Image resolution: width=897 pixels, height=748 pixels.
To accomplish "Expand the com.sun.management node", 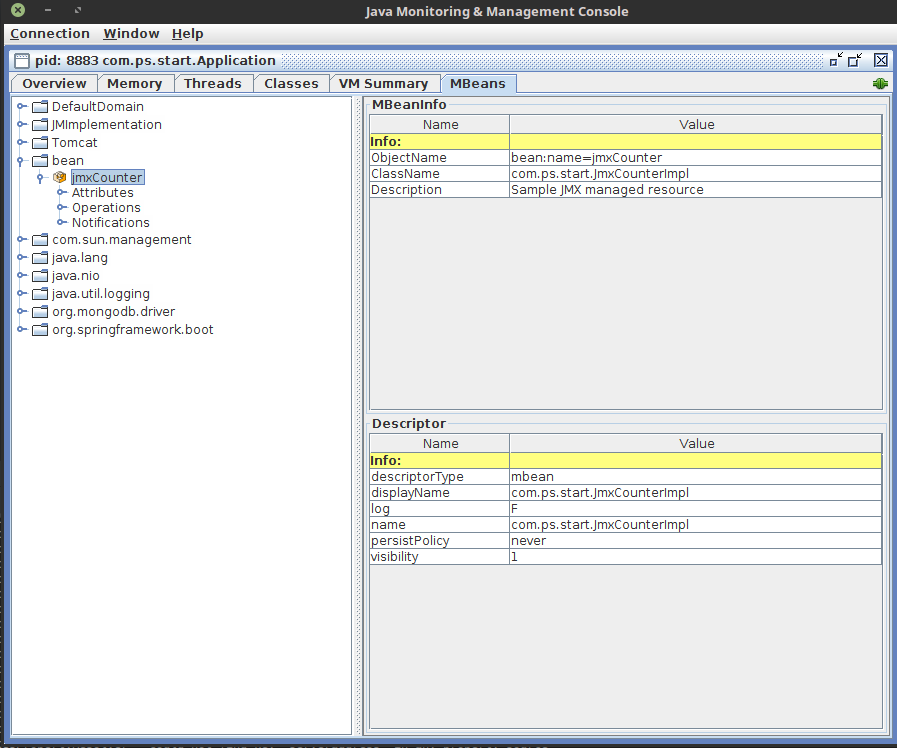I will click(21, 240).
